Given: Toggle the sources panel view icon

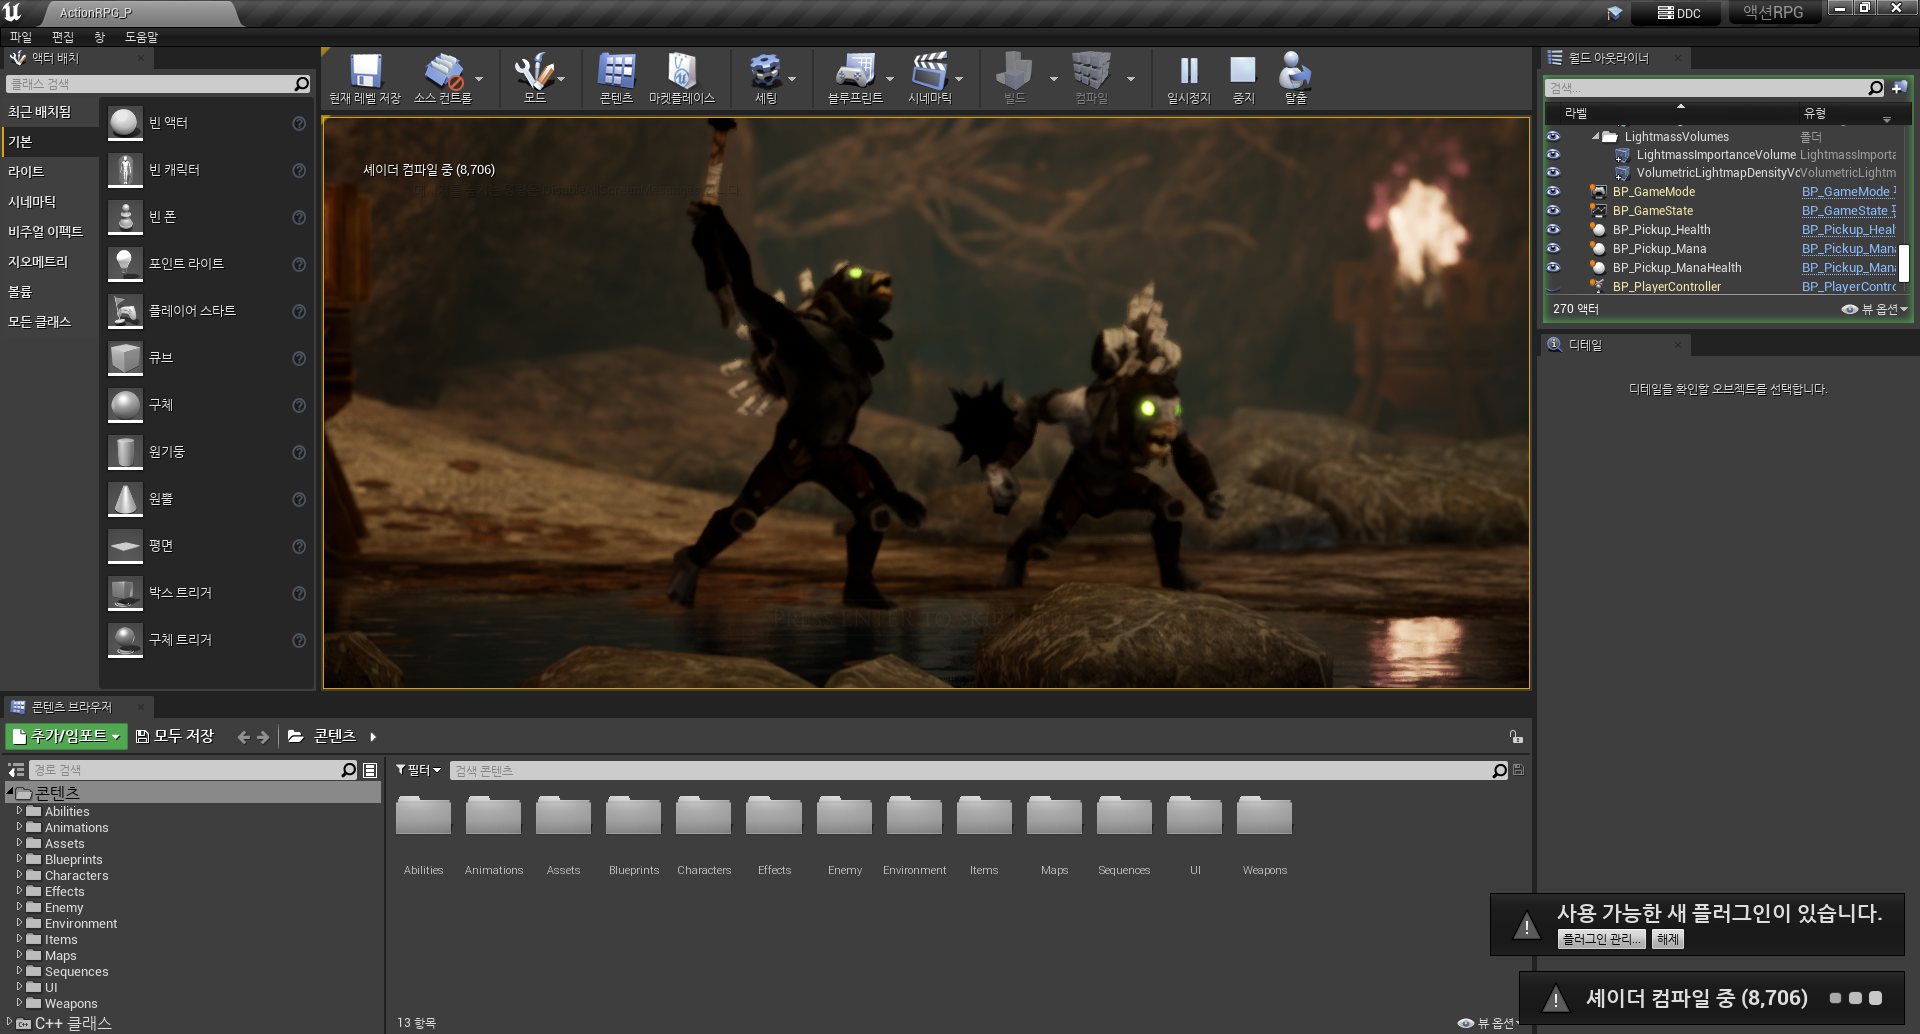Looking at the screenshot, I should 16,770.
